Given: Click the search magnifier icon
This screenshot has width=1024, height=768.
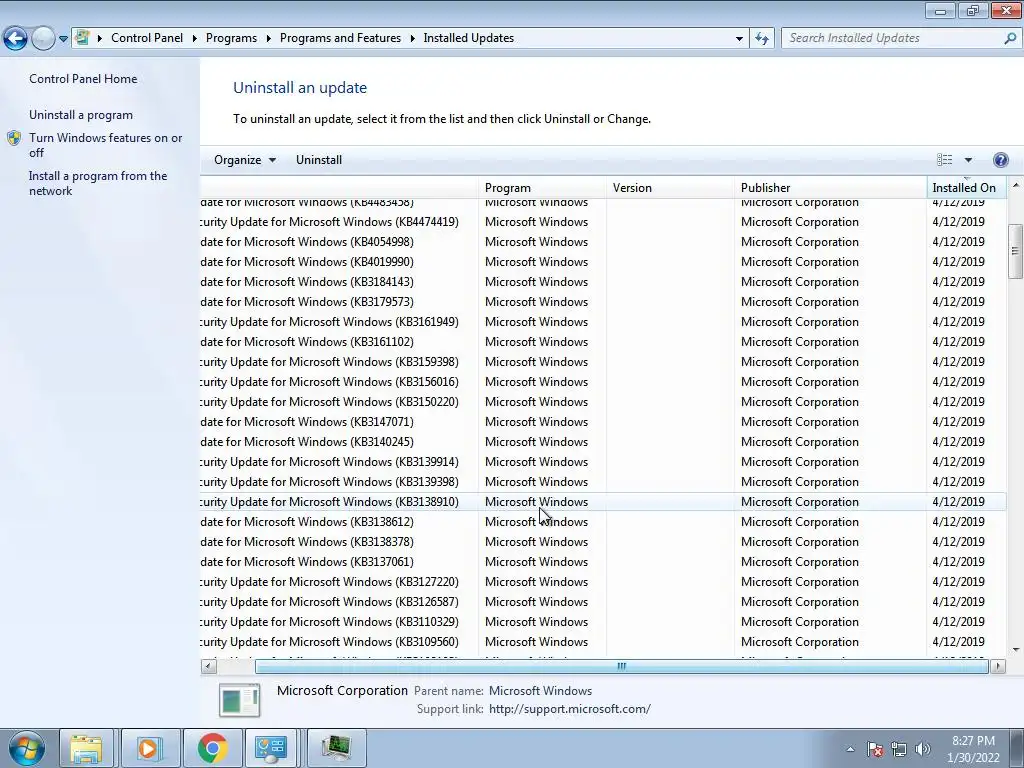Looking at the screenshot, I should pos(1010,38).
